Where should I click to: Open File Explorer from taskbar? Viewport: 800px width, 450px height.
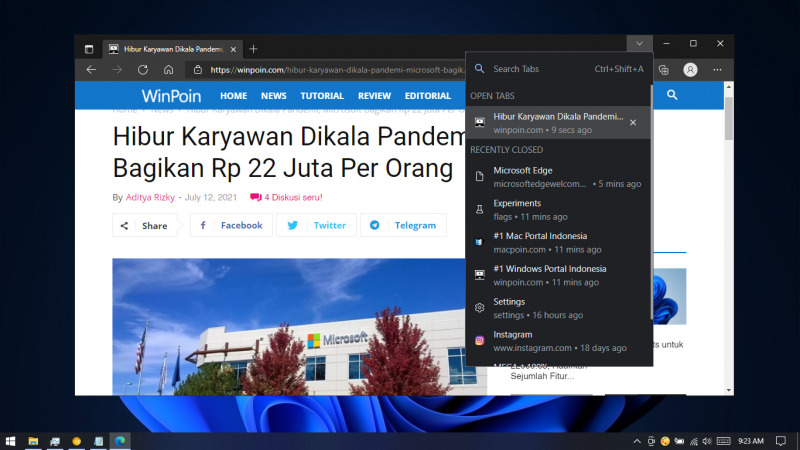point(33,441)
